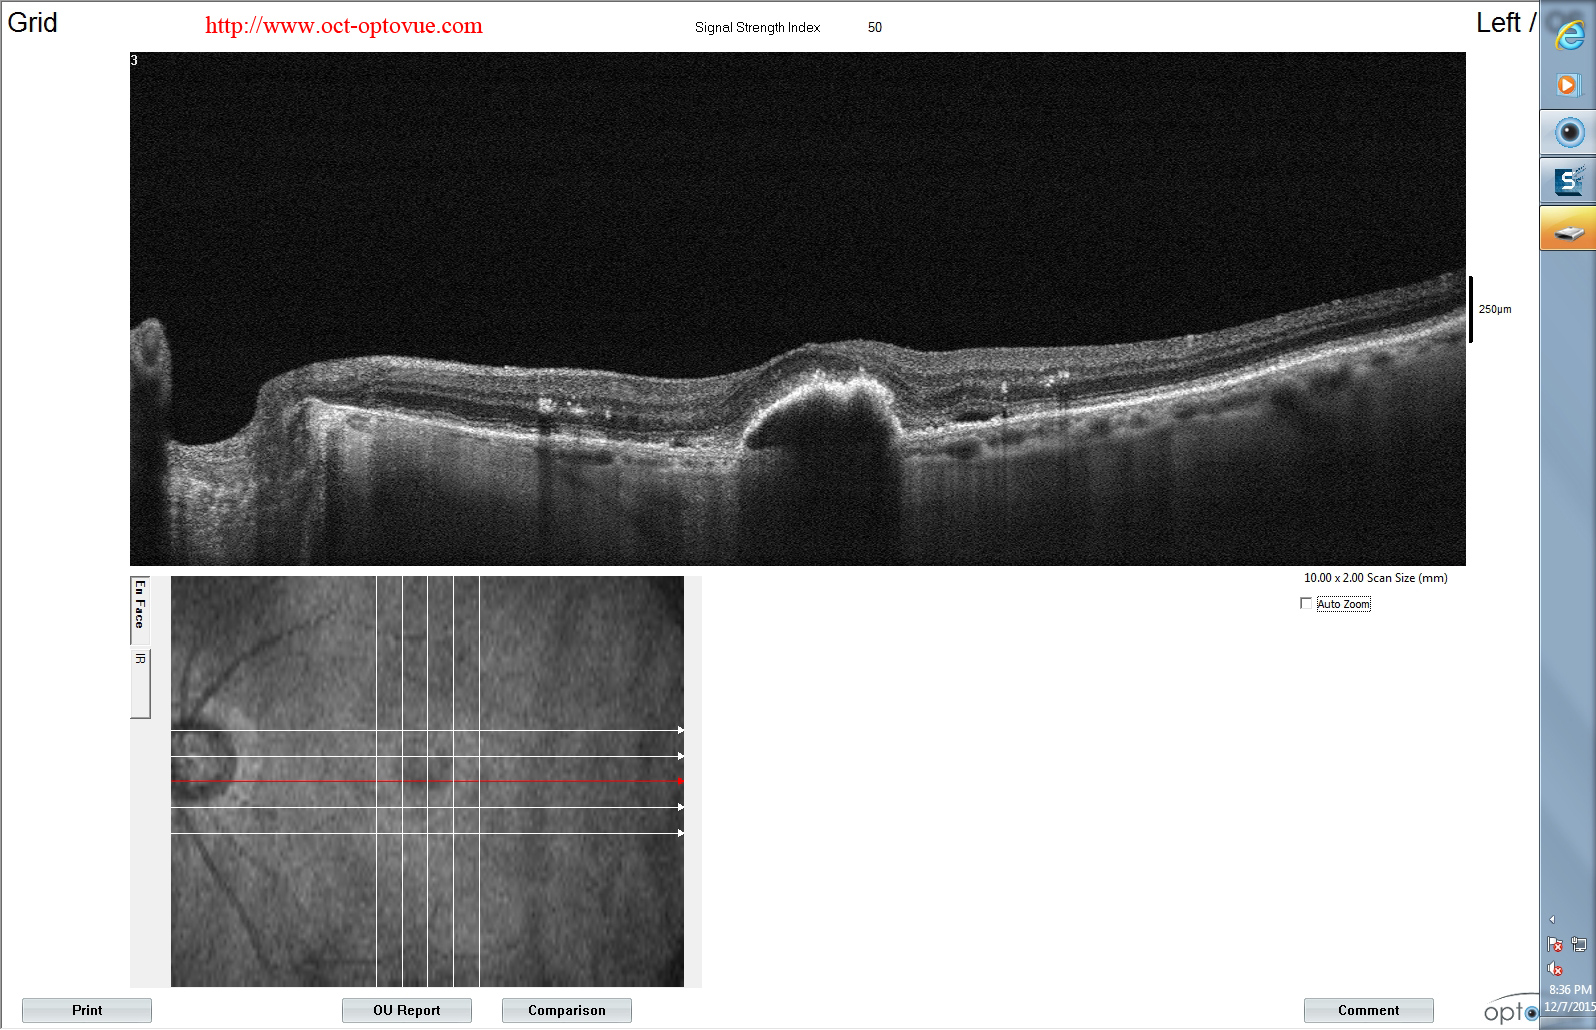Switch to the Optovue eye application icon
This screenshot has width=1596, height=1030.
[1569, 132]
